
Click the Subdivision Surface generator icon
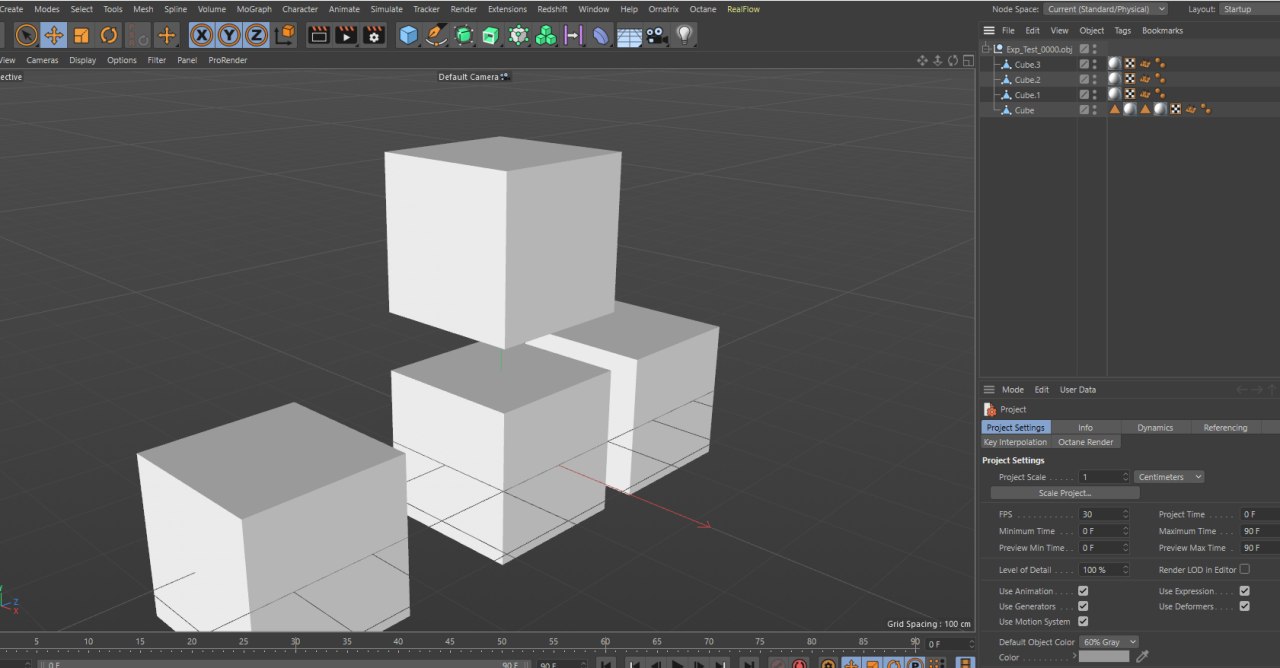tap(464, 35)
